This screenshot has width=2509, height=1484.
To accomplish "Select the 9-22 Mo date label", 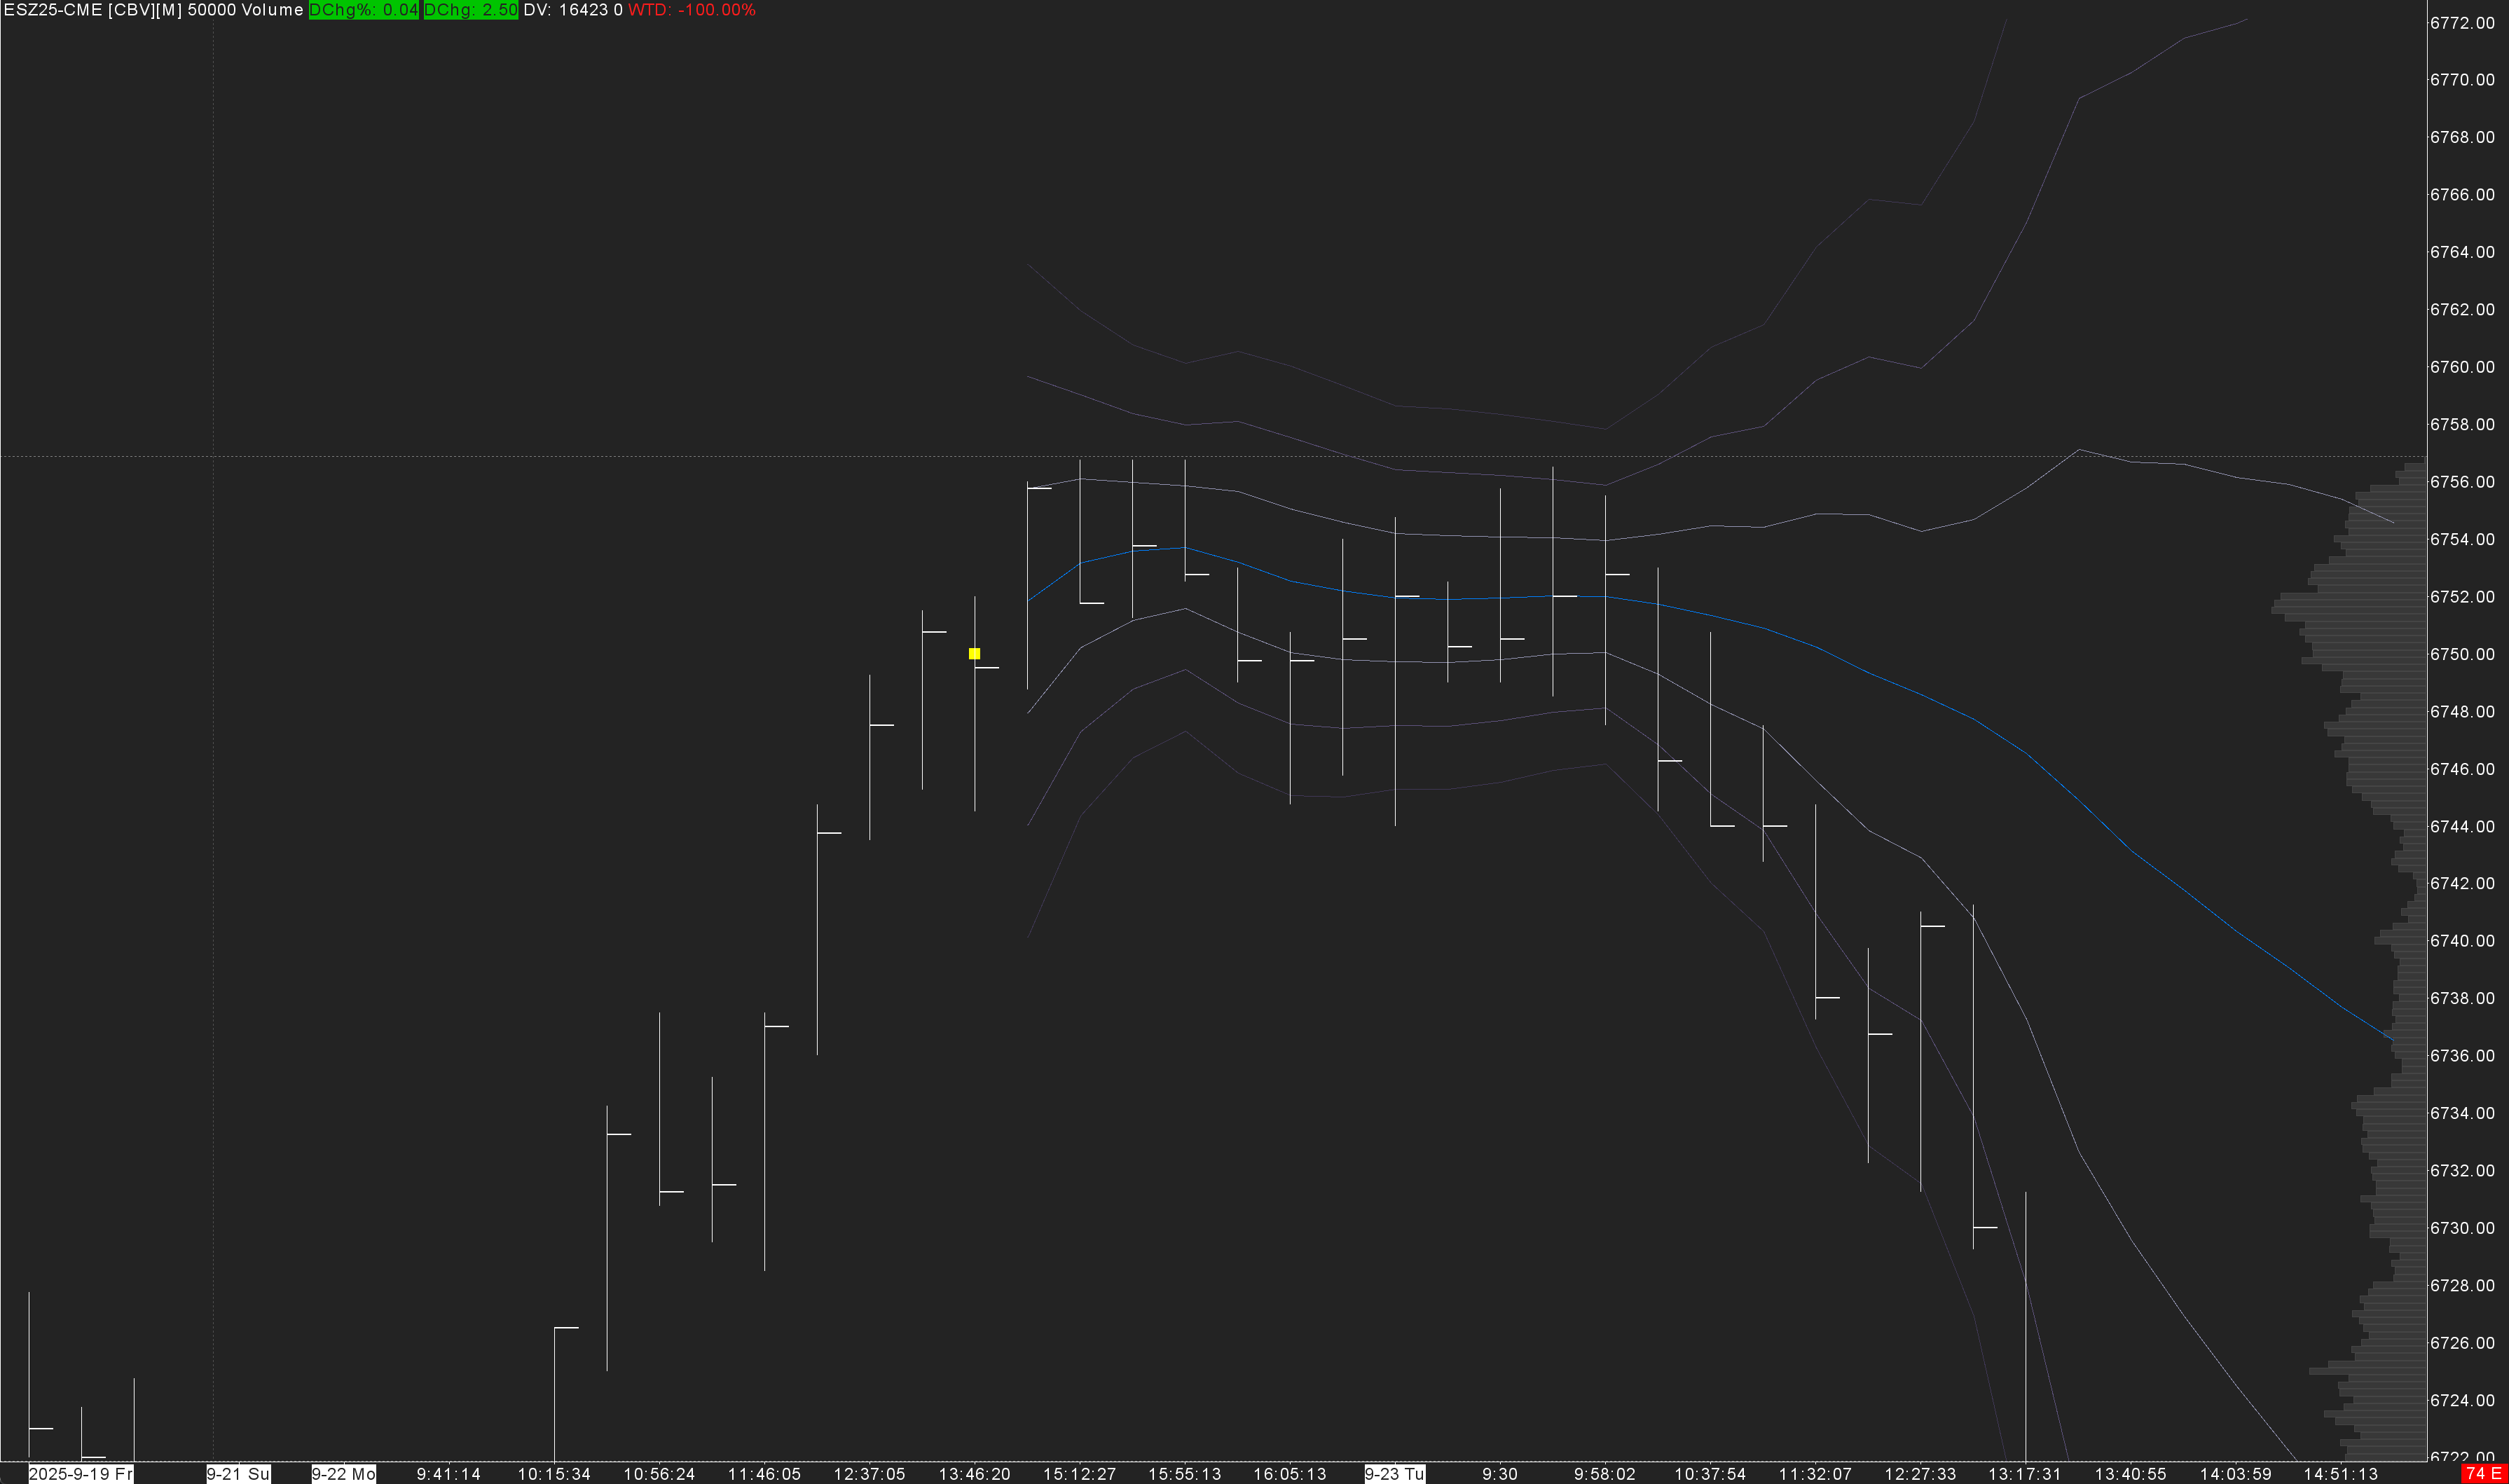I will pos(343,1474).
